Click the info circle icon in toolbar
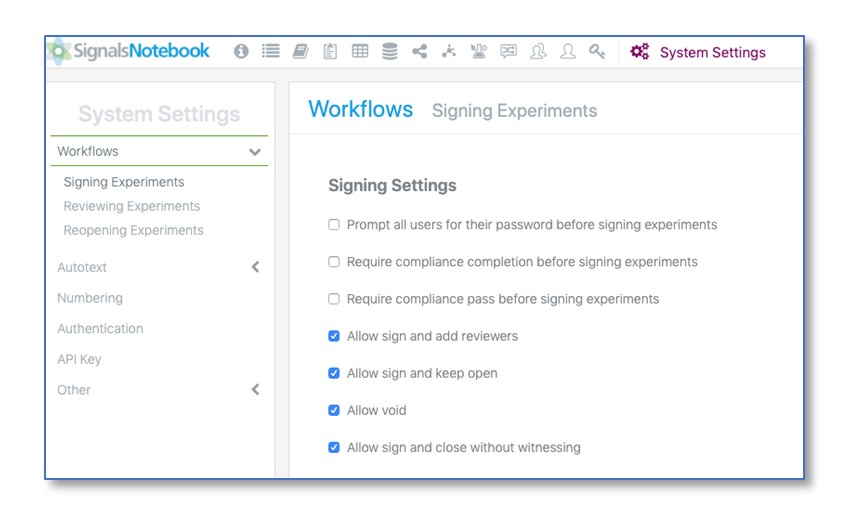 241,52
